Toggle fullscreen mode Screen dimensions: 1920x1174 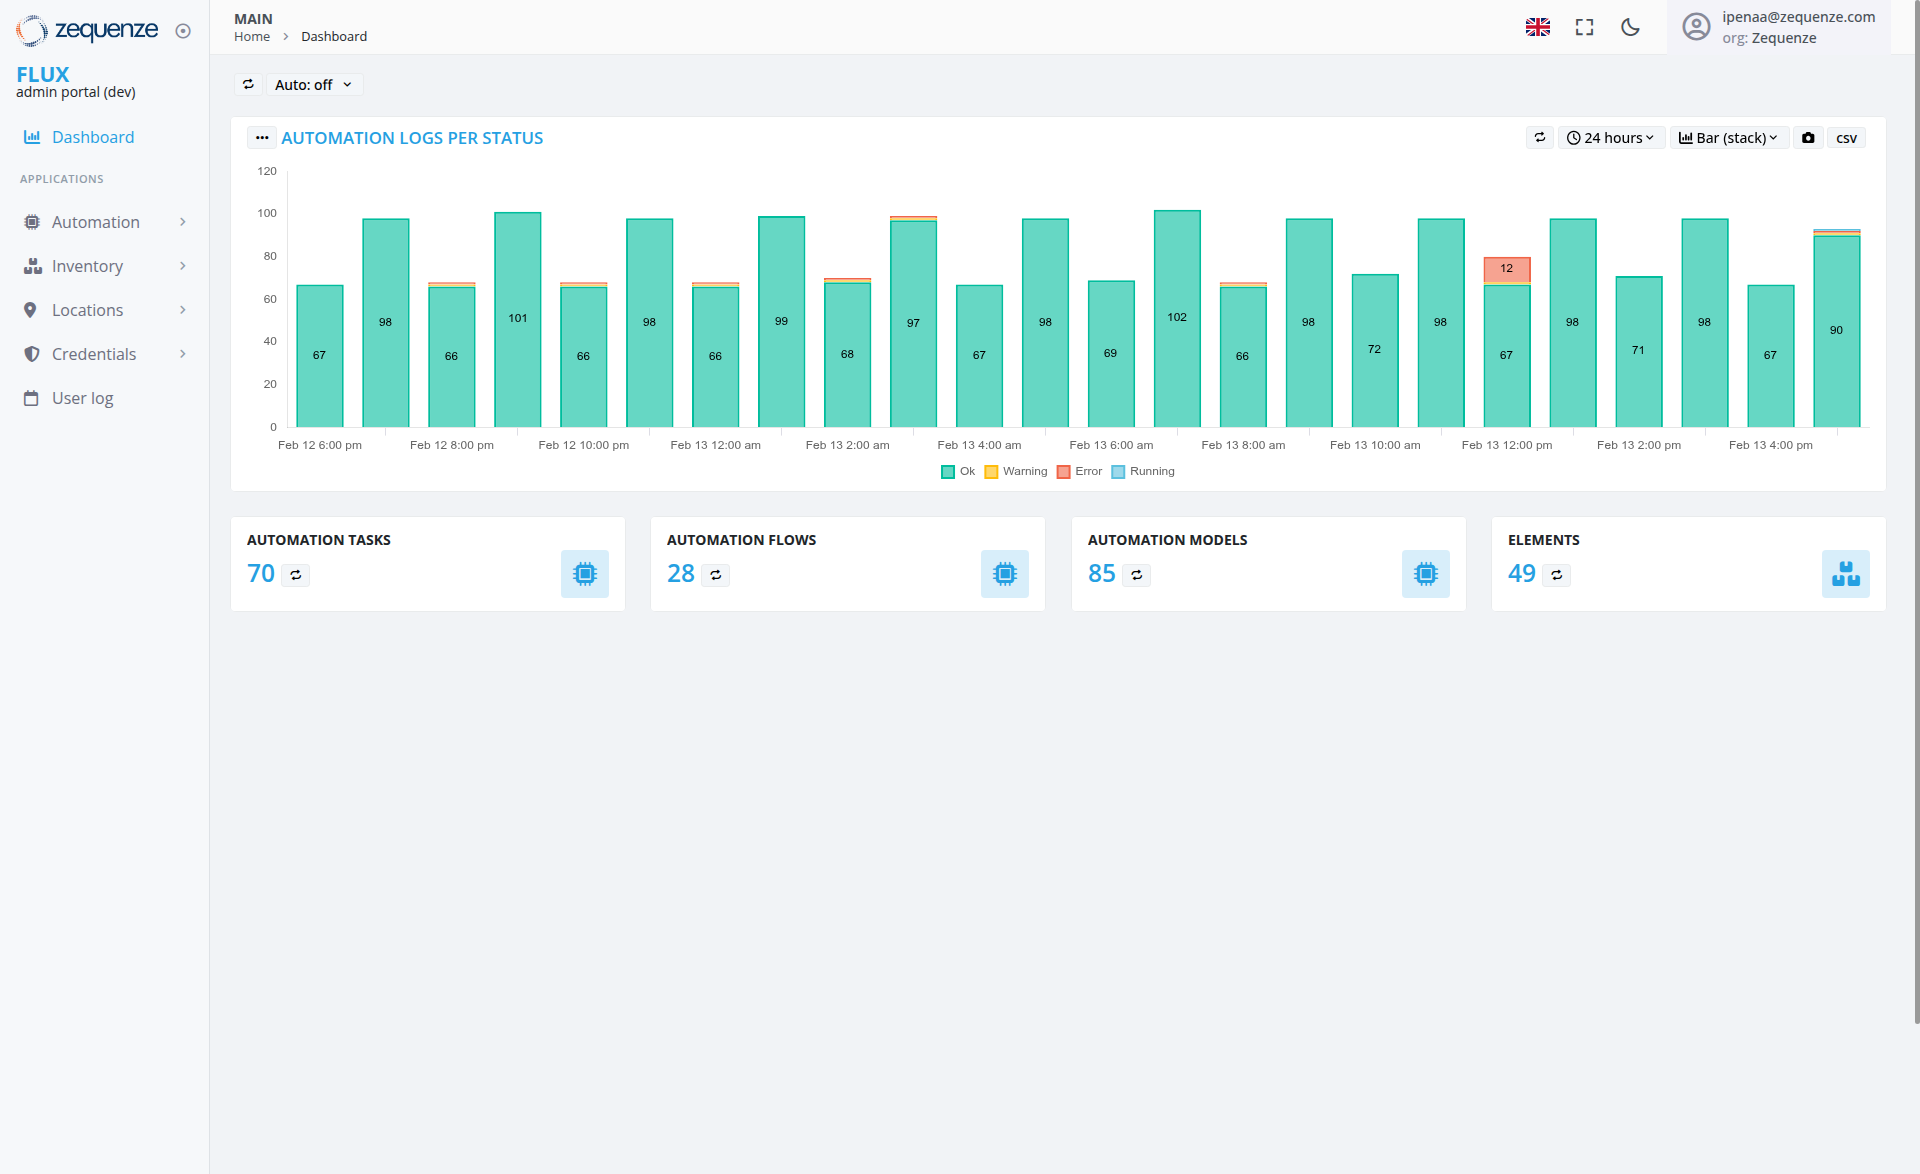[1584, 27]
